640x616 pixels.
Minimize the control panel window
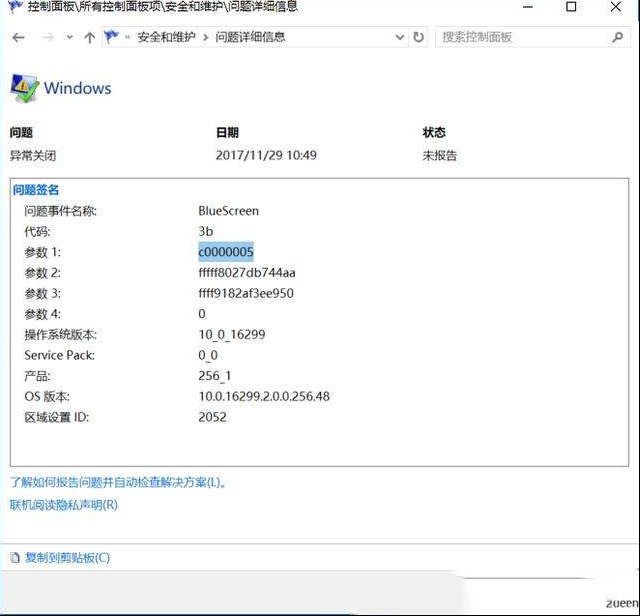[x=528, y=7]
